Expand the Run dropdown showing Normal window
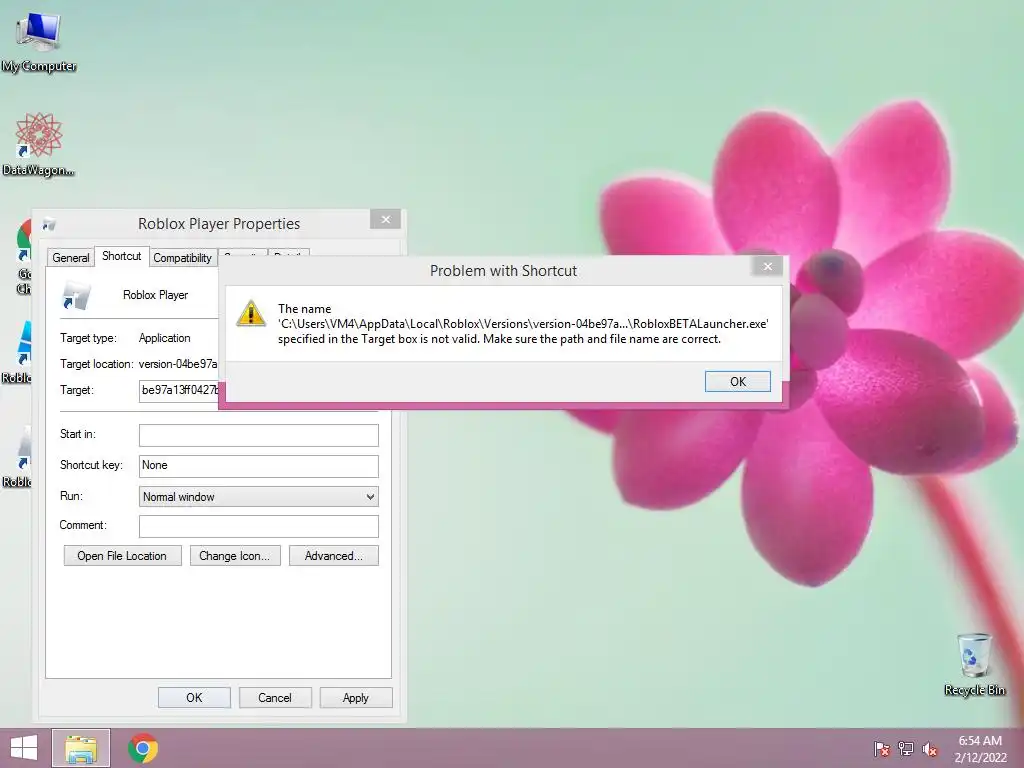This screenshot has width=1024, height=768. pyautogui.click(x=259, y=497)
